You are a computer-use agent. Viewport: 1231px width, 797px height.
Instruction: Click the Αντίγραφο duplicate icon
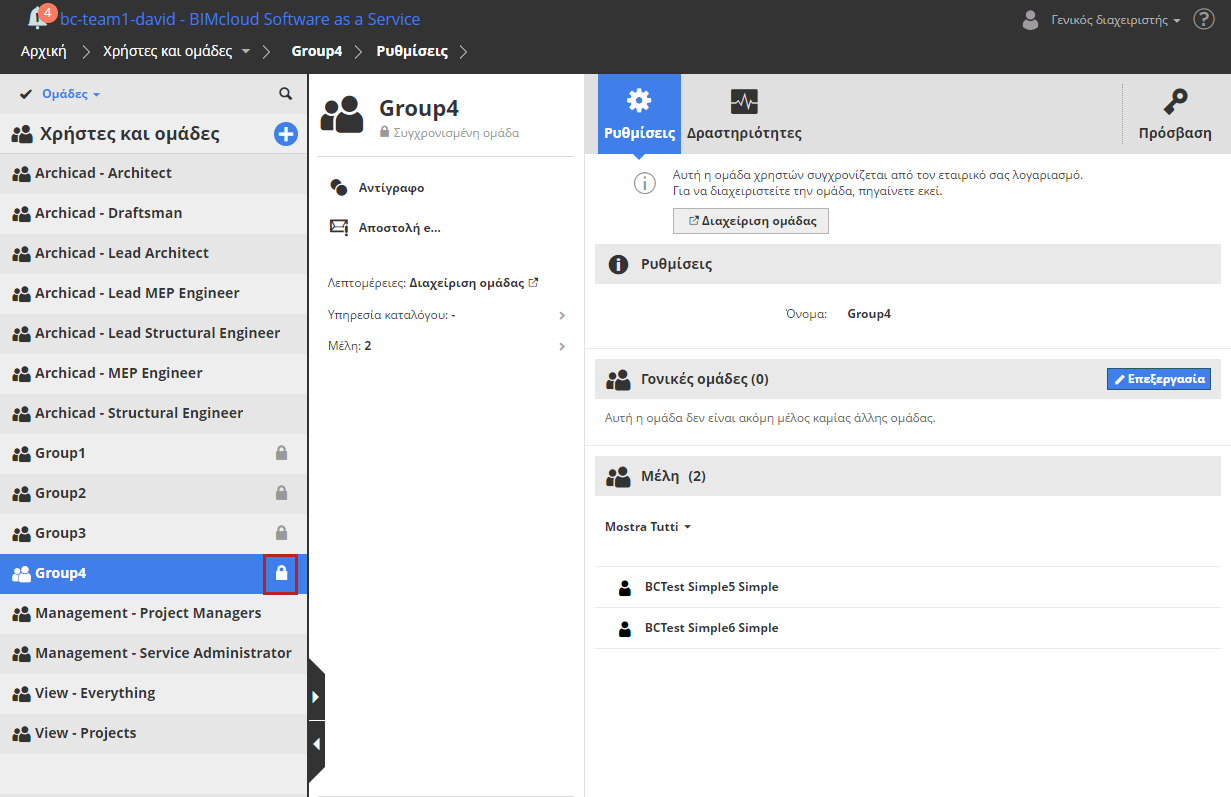click(339, 188)
